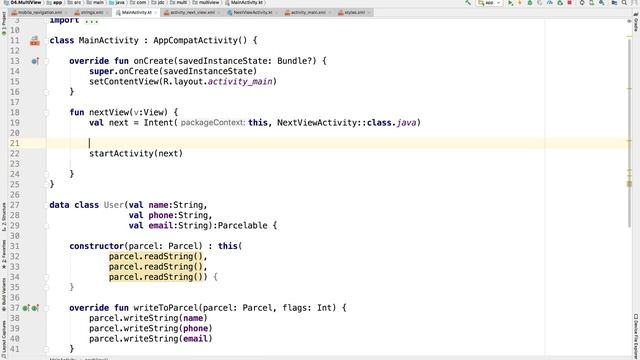The image size is (640, 360).
Task: Click line number 22 in the gutter
Action: (15, 153)
